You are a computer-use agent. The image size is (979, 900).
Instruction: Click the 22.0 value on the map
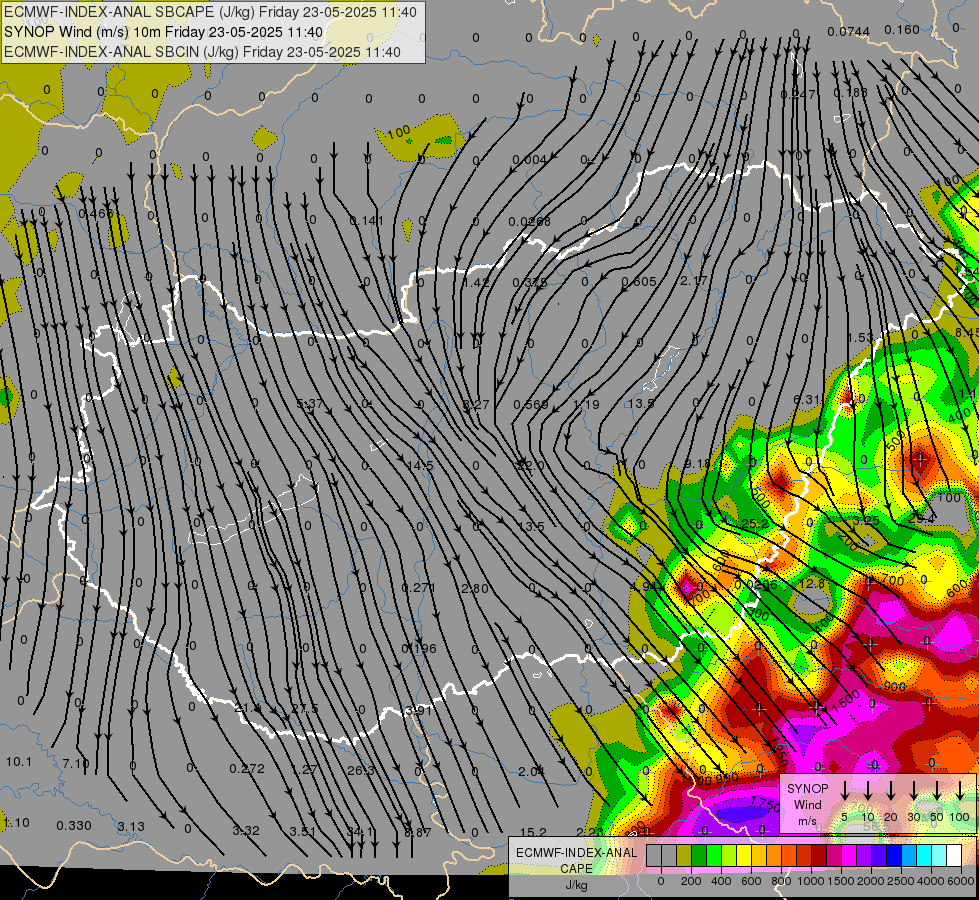tap(531, 465)
